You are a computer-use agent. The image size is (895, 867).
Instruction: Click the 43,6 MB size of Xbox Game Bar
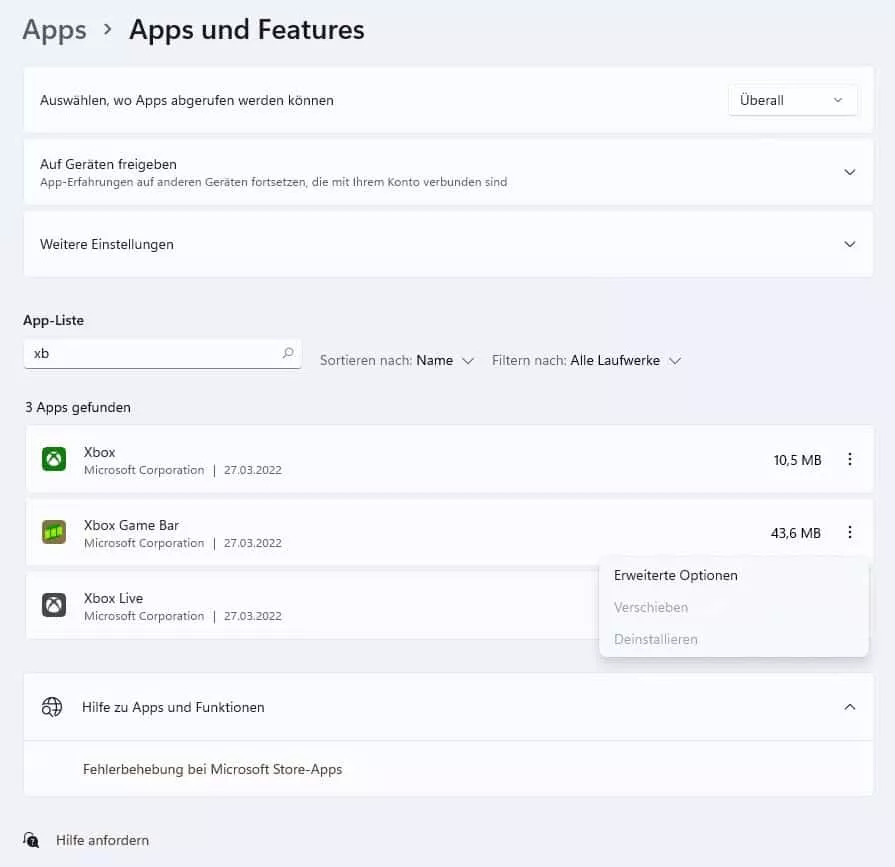tap(796, 533)
